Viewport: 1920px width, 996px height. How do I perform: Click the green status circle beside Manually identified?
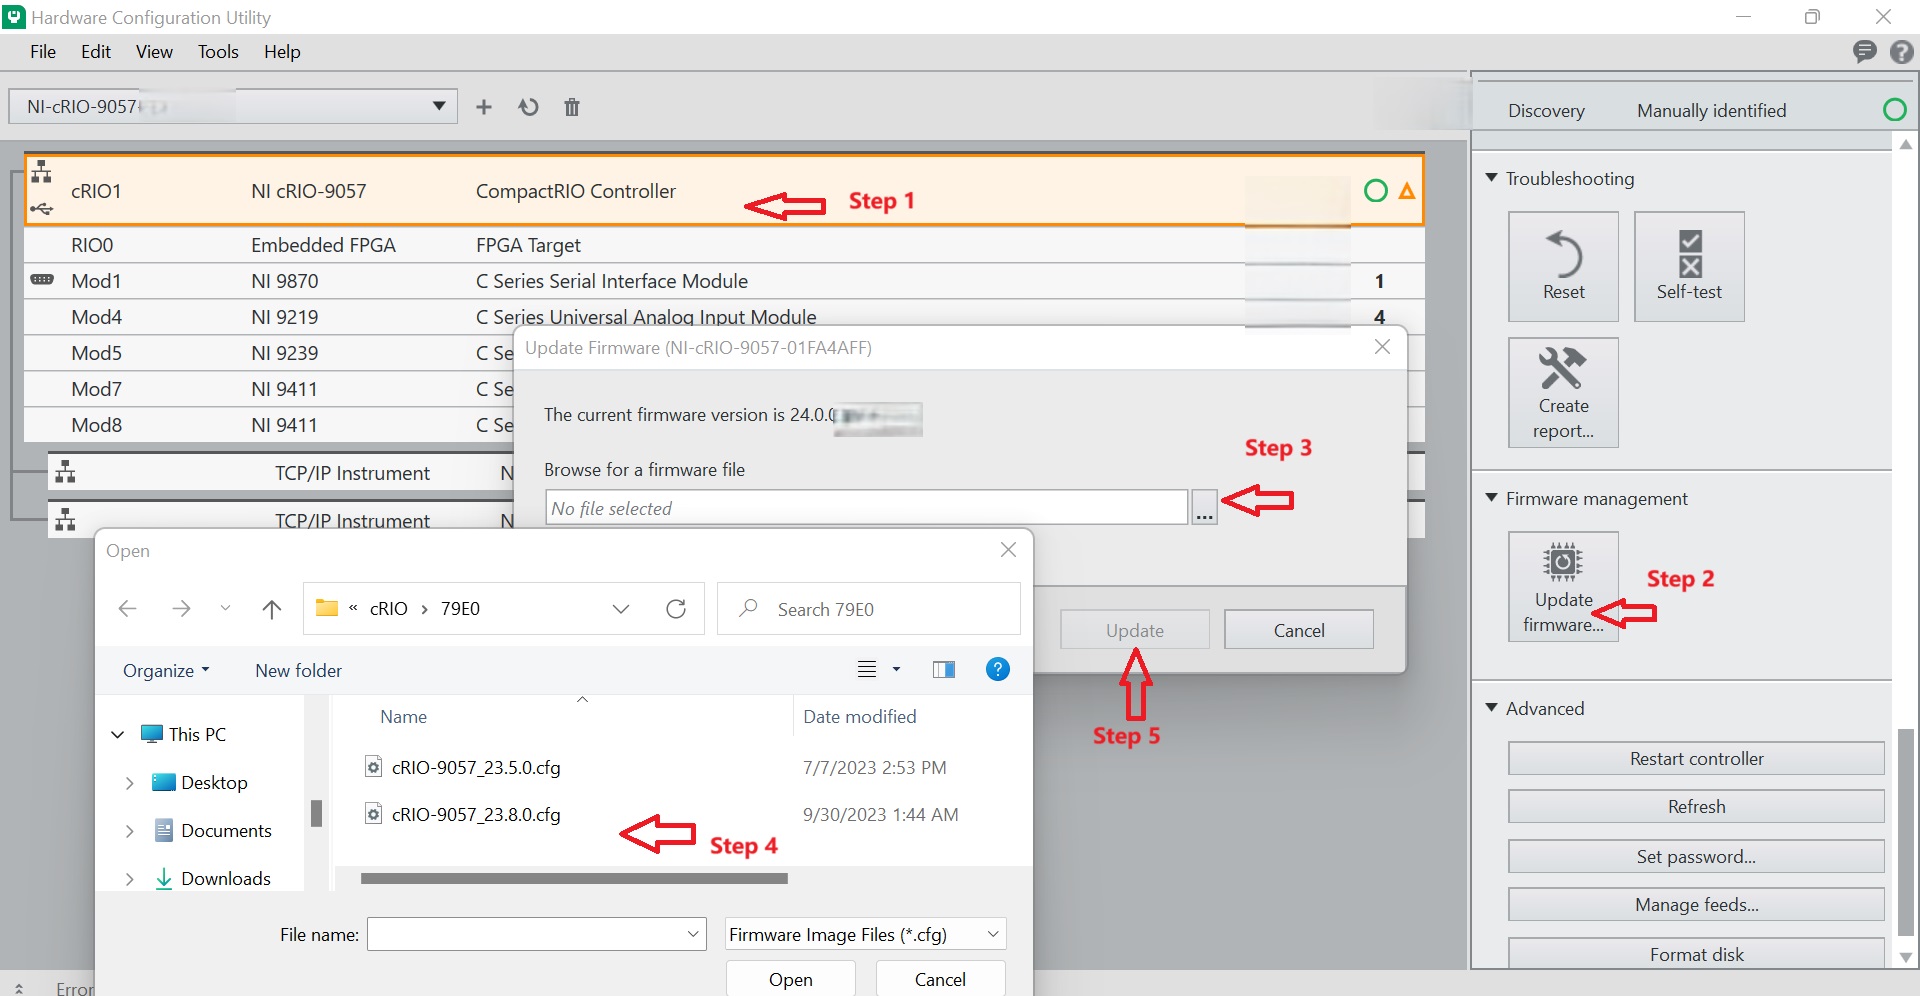(1894, 110)
